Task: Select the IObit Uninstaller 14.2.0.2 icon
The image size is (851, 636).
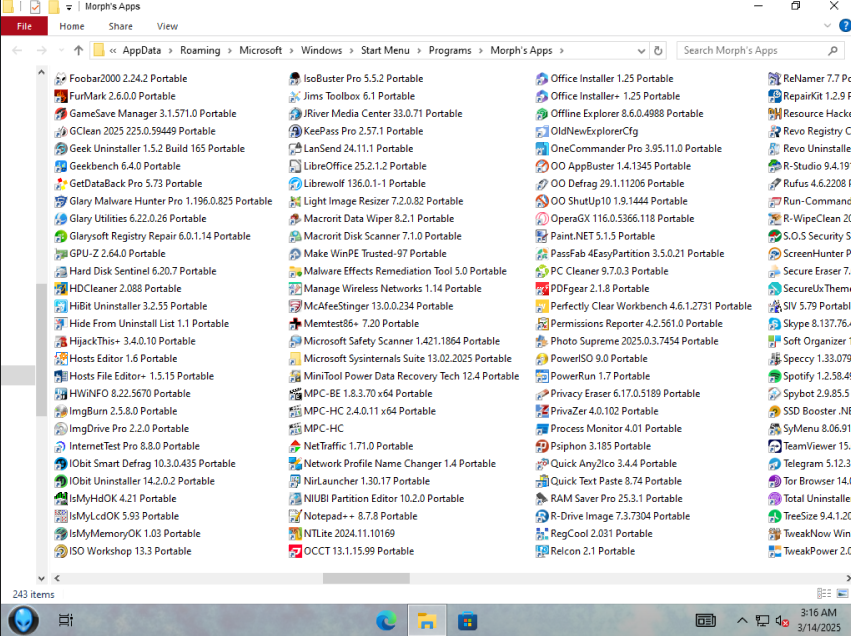Action: tap(61, 481)
